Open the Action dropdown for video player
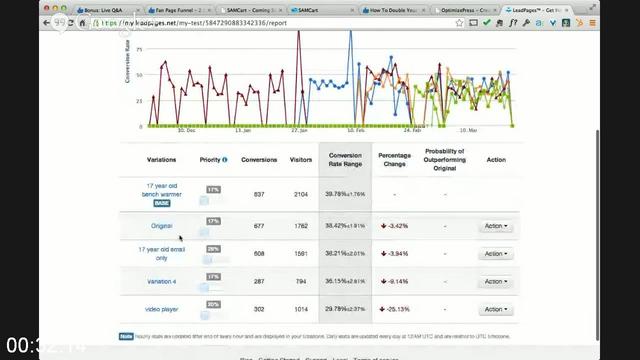Image resolution: width=640 pixels, height=360 pixels. [x=496, y=309]
